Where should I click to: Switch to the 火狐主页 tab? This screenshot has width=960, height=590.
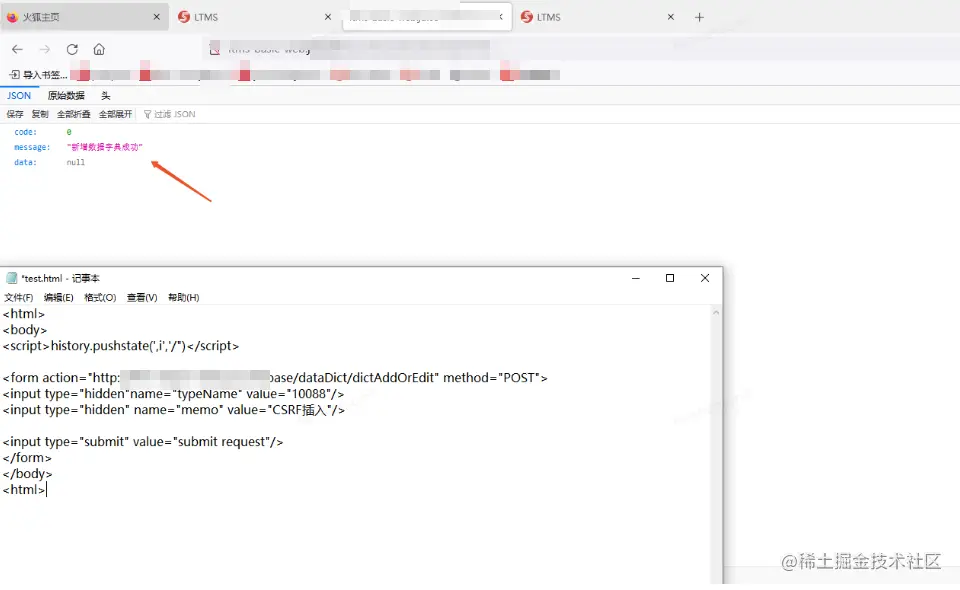pos(84,17)
